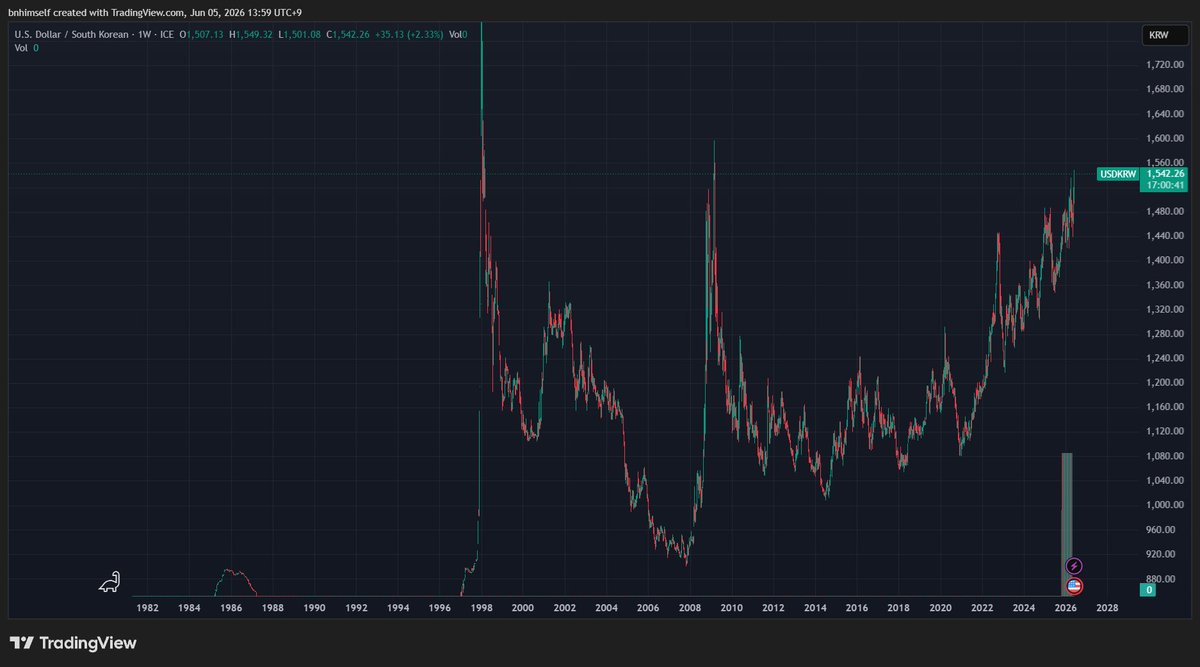1200x667 pixels.
Task: Click the Vol 0 indicator legend row
Action: 26,47
